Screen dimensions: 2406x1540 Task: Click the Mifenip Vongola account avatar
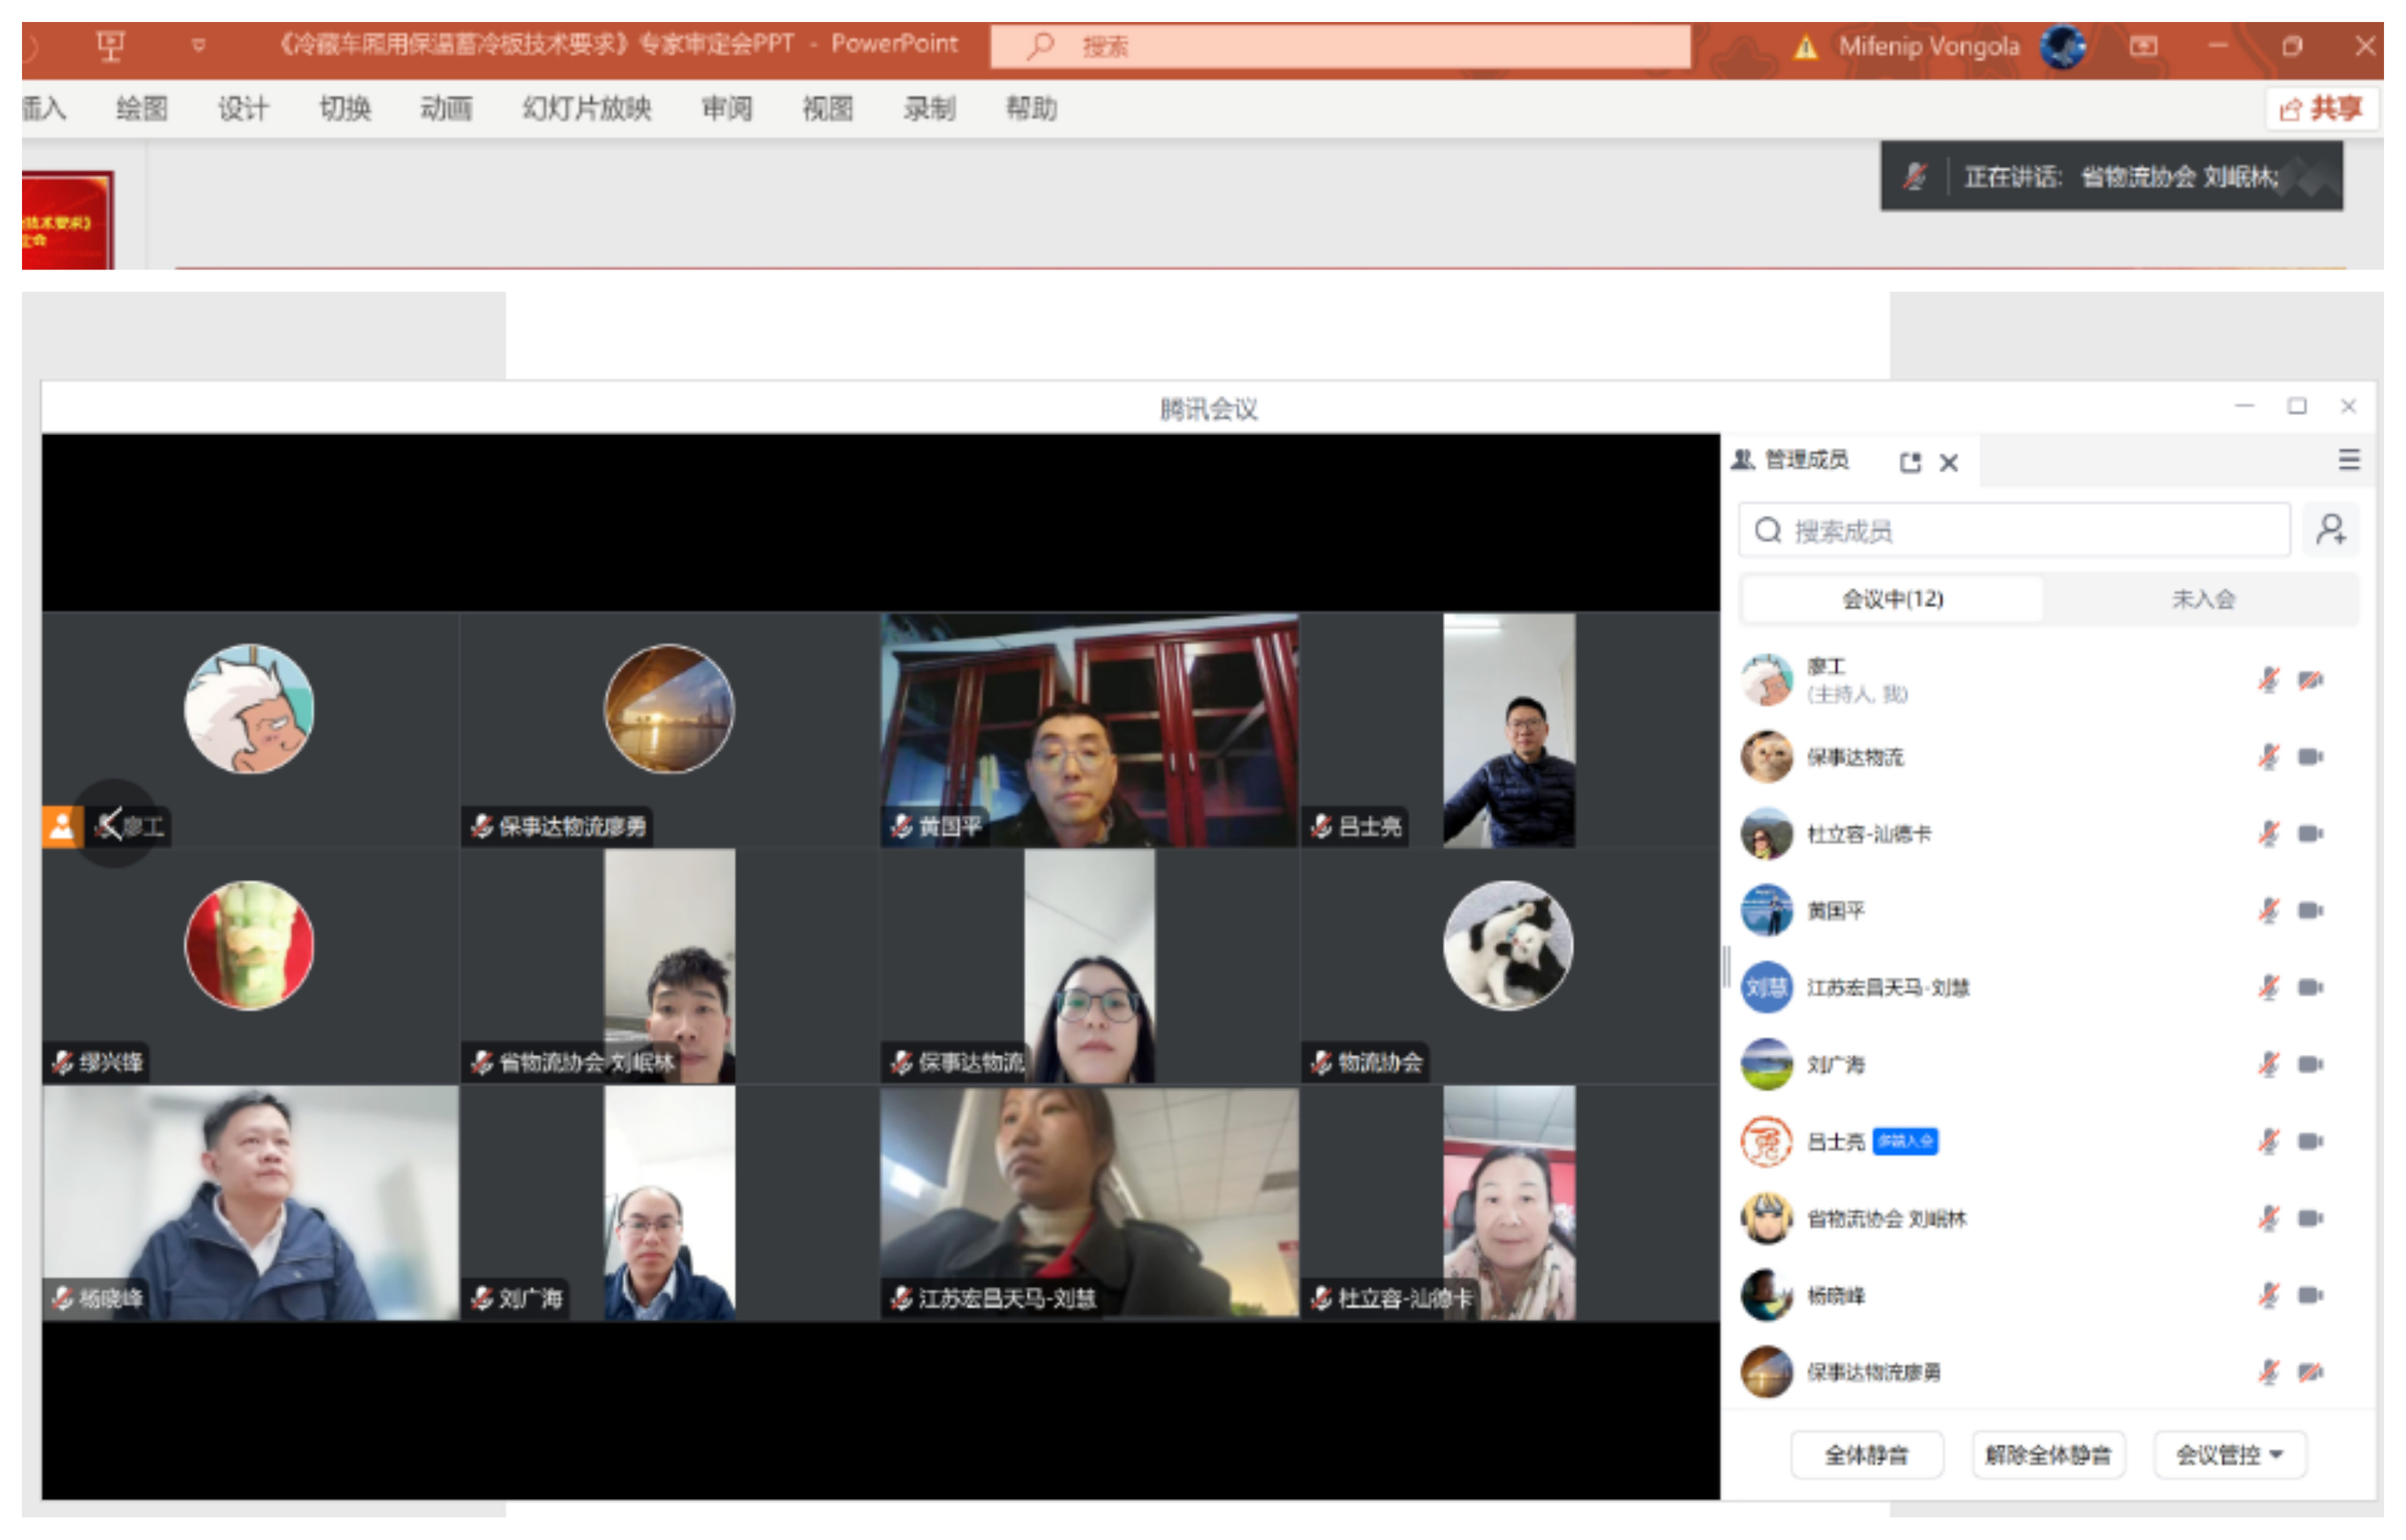[2063, 46]
